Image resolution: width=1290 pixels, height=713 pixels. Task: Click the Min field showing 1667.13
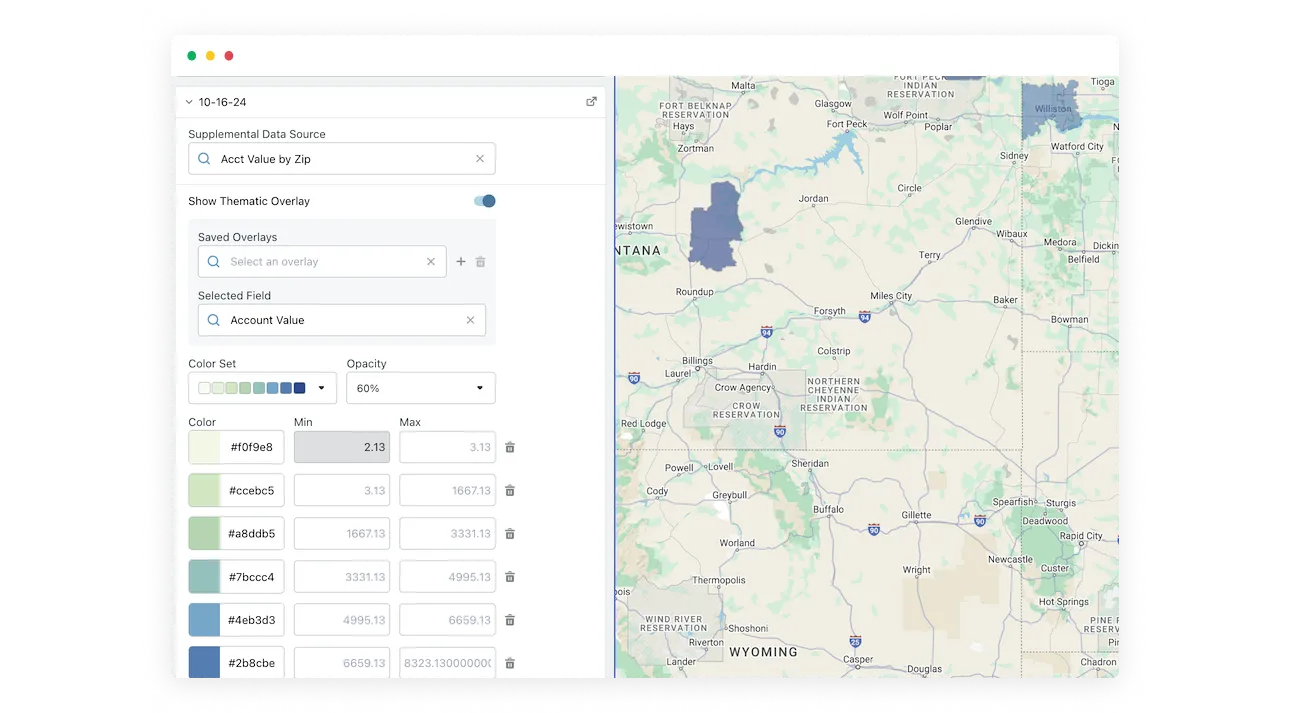point(342,533)
